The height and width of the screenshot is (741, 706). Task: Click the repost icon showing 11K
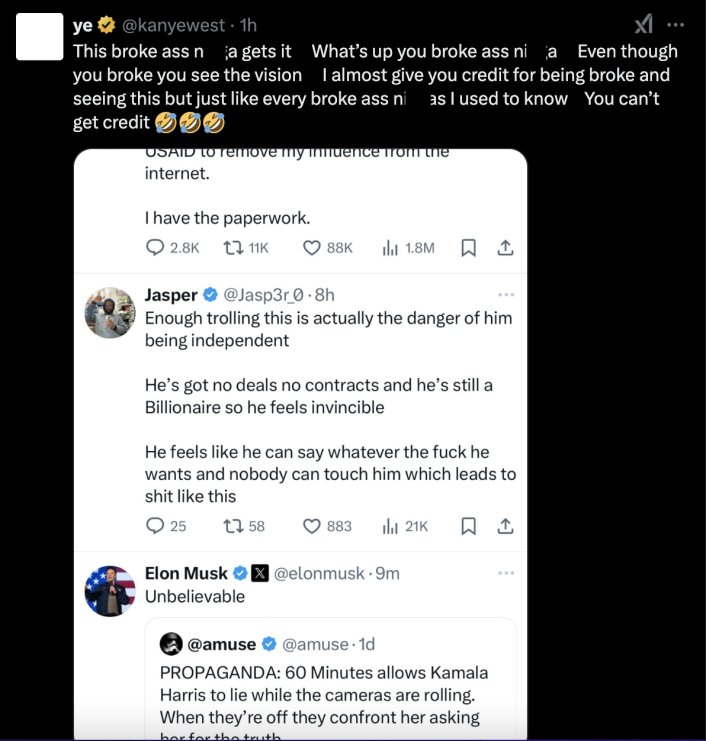[x=232, y=247]
